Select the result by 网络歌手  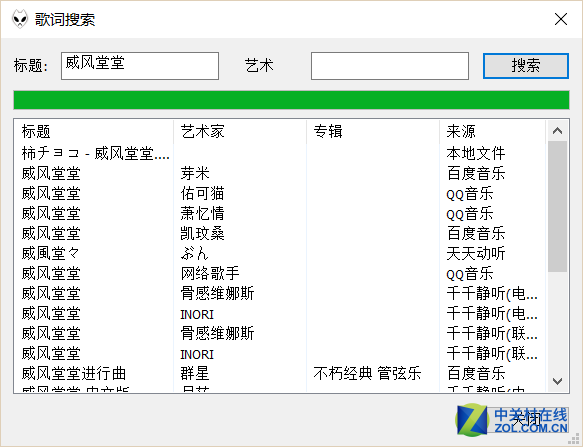click(x=280, y=274)
